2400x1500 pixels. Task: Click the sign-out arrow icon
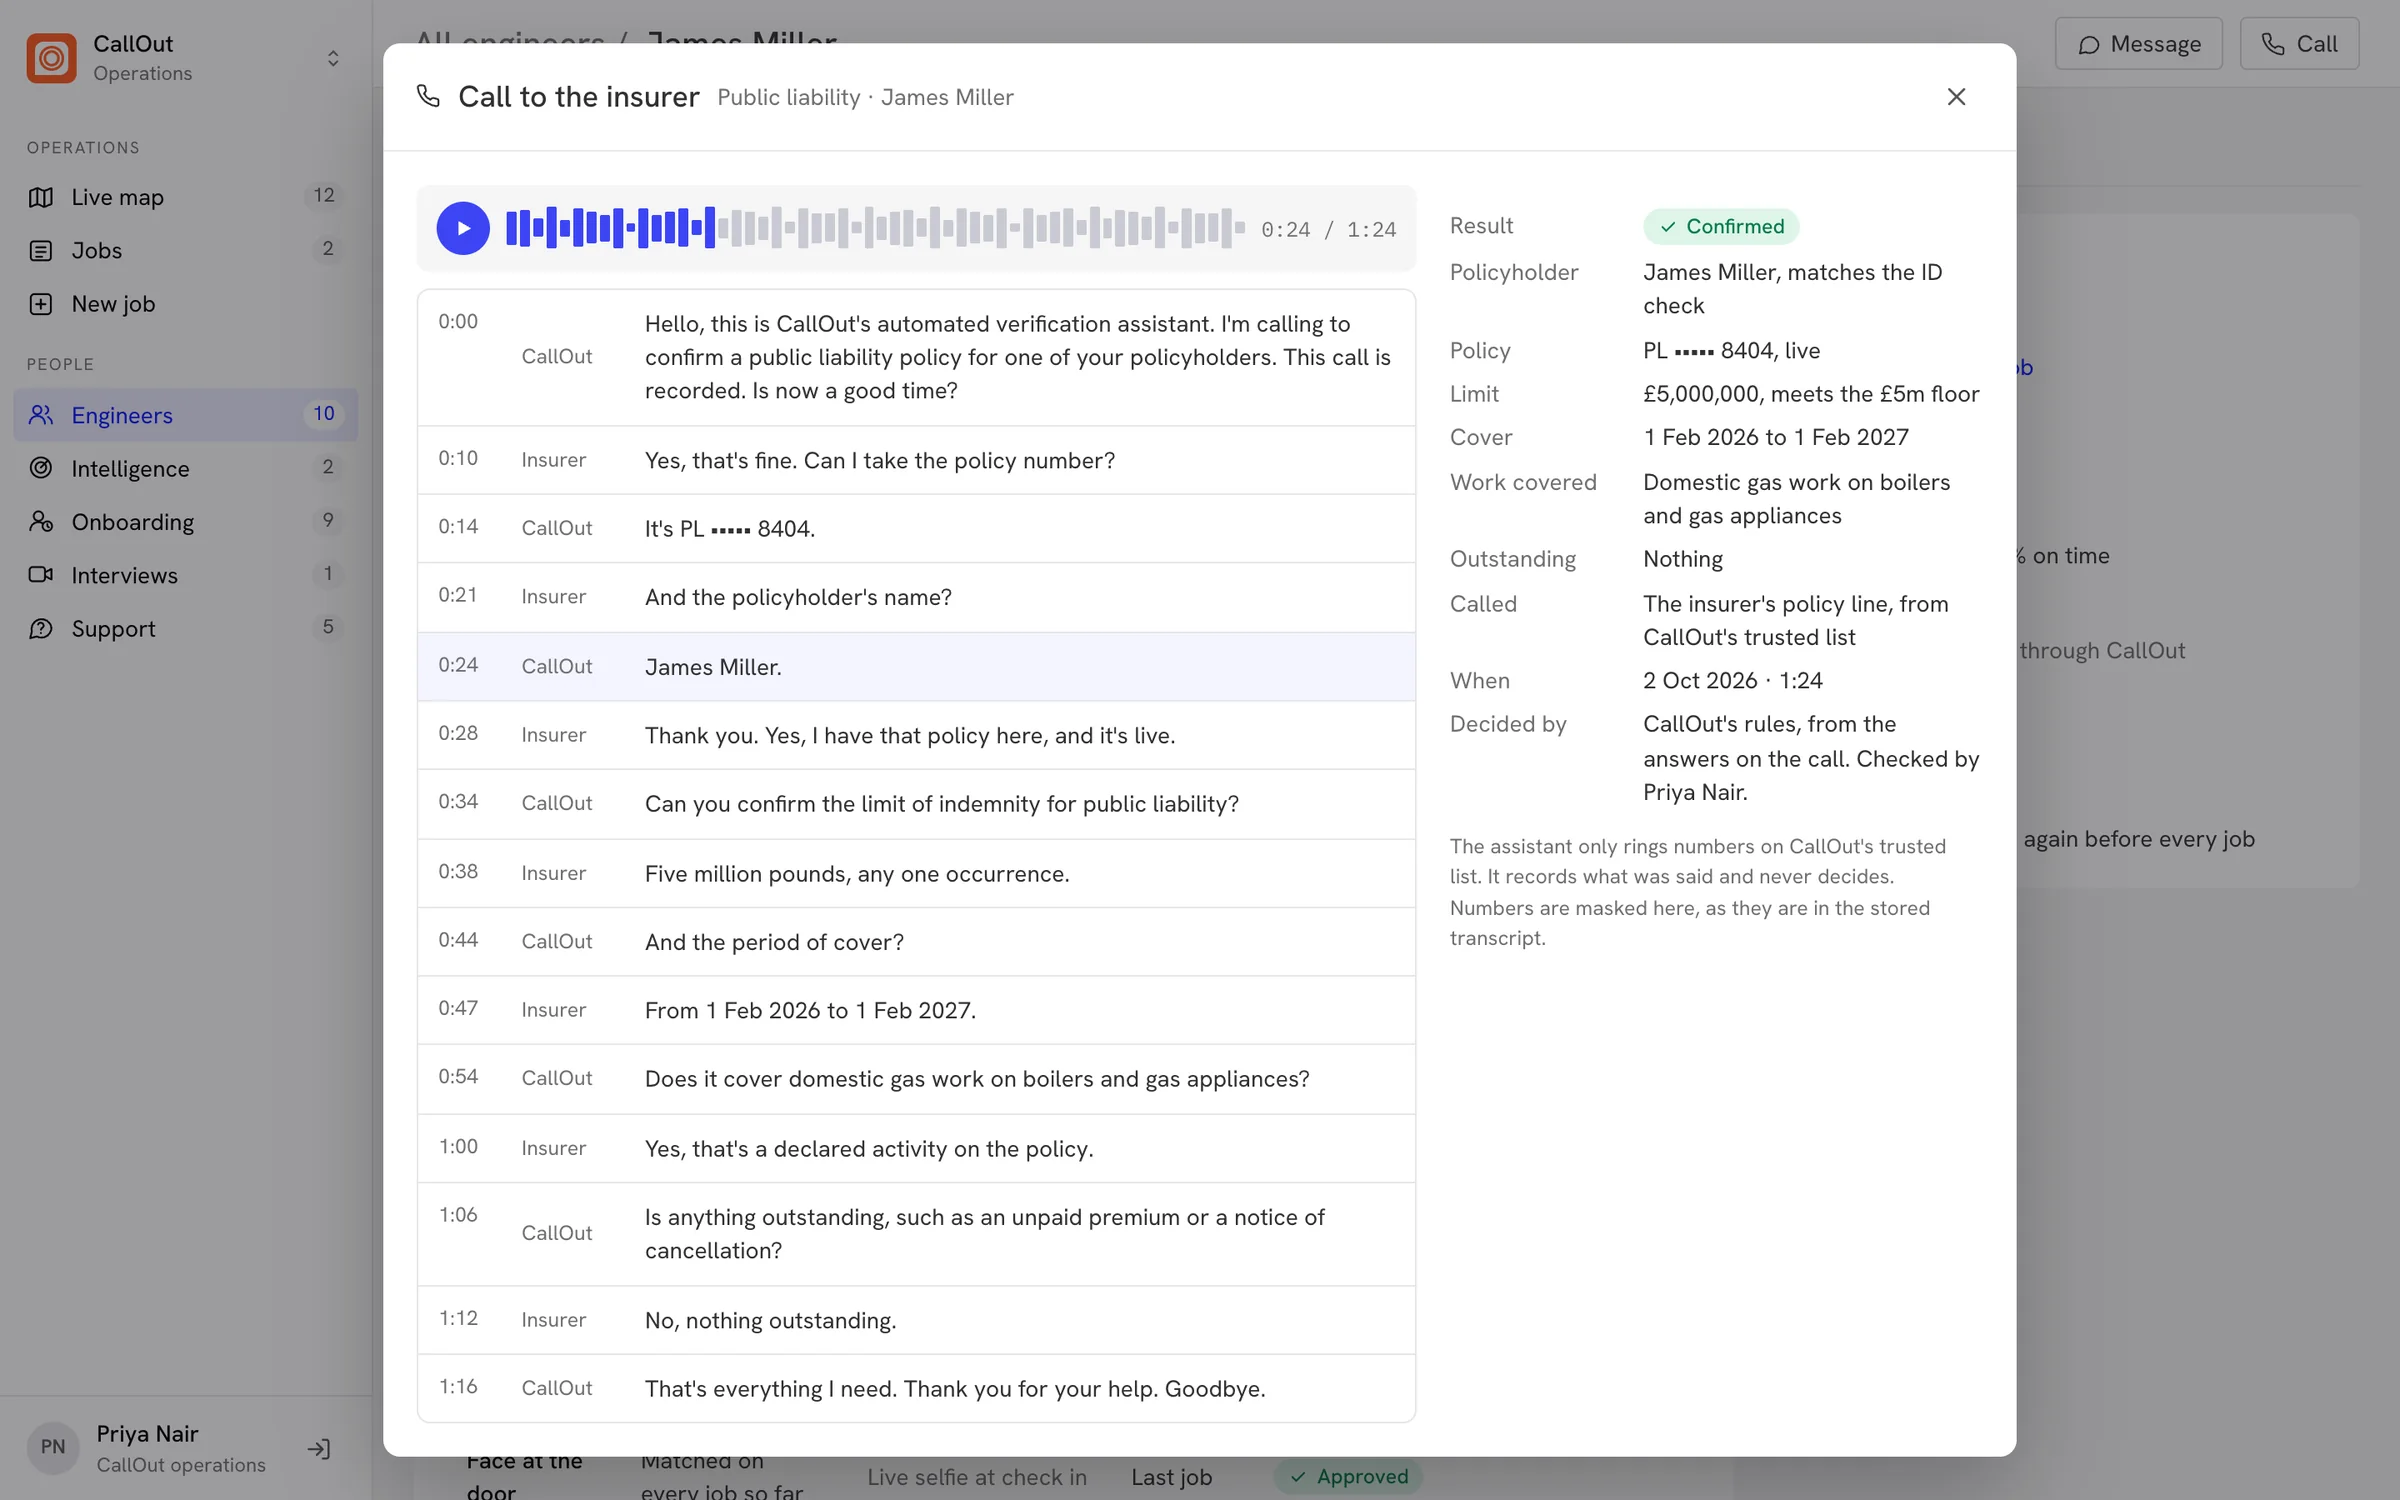pos(319,1449)
